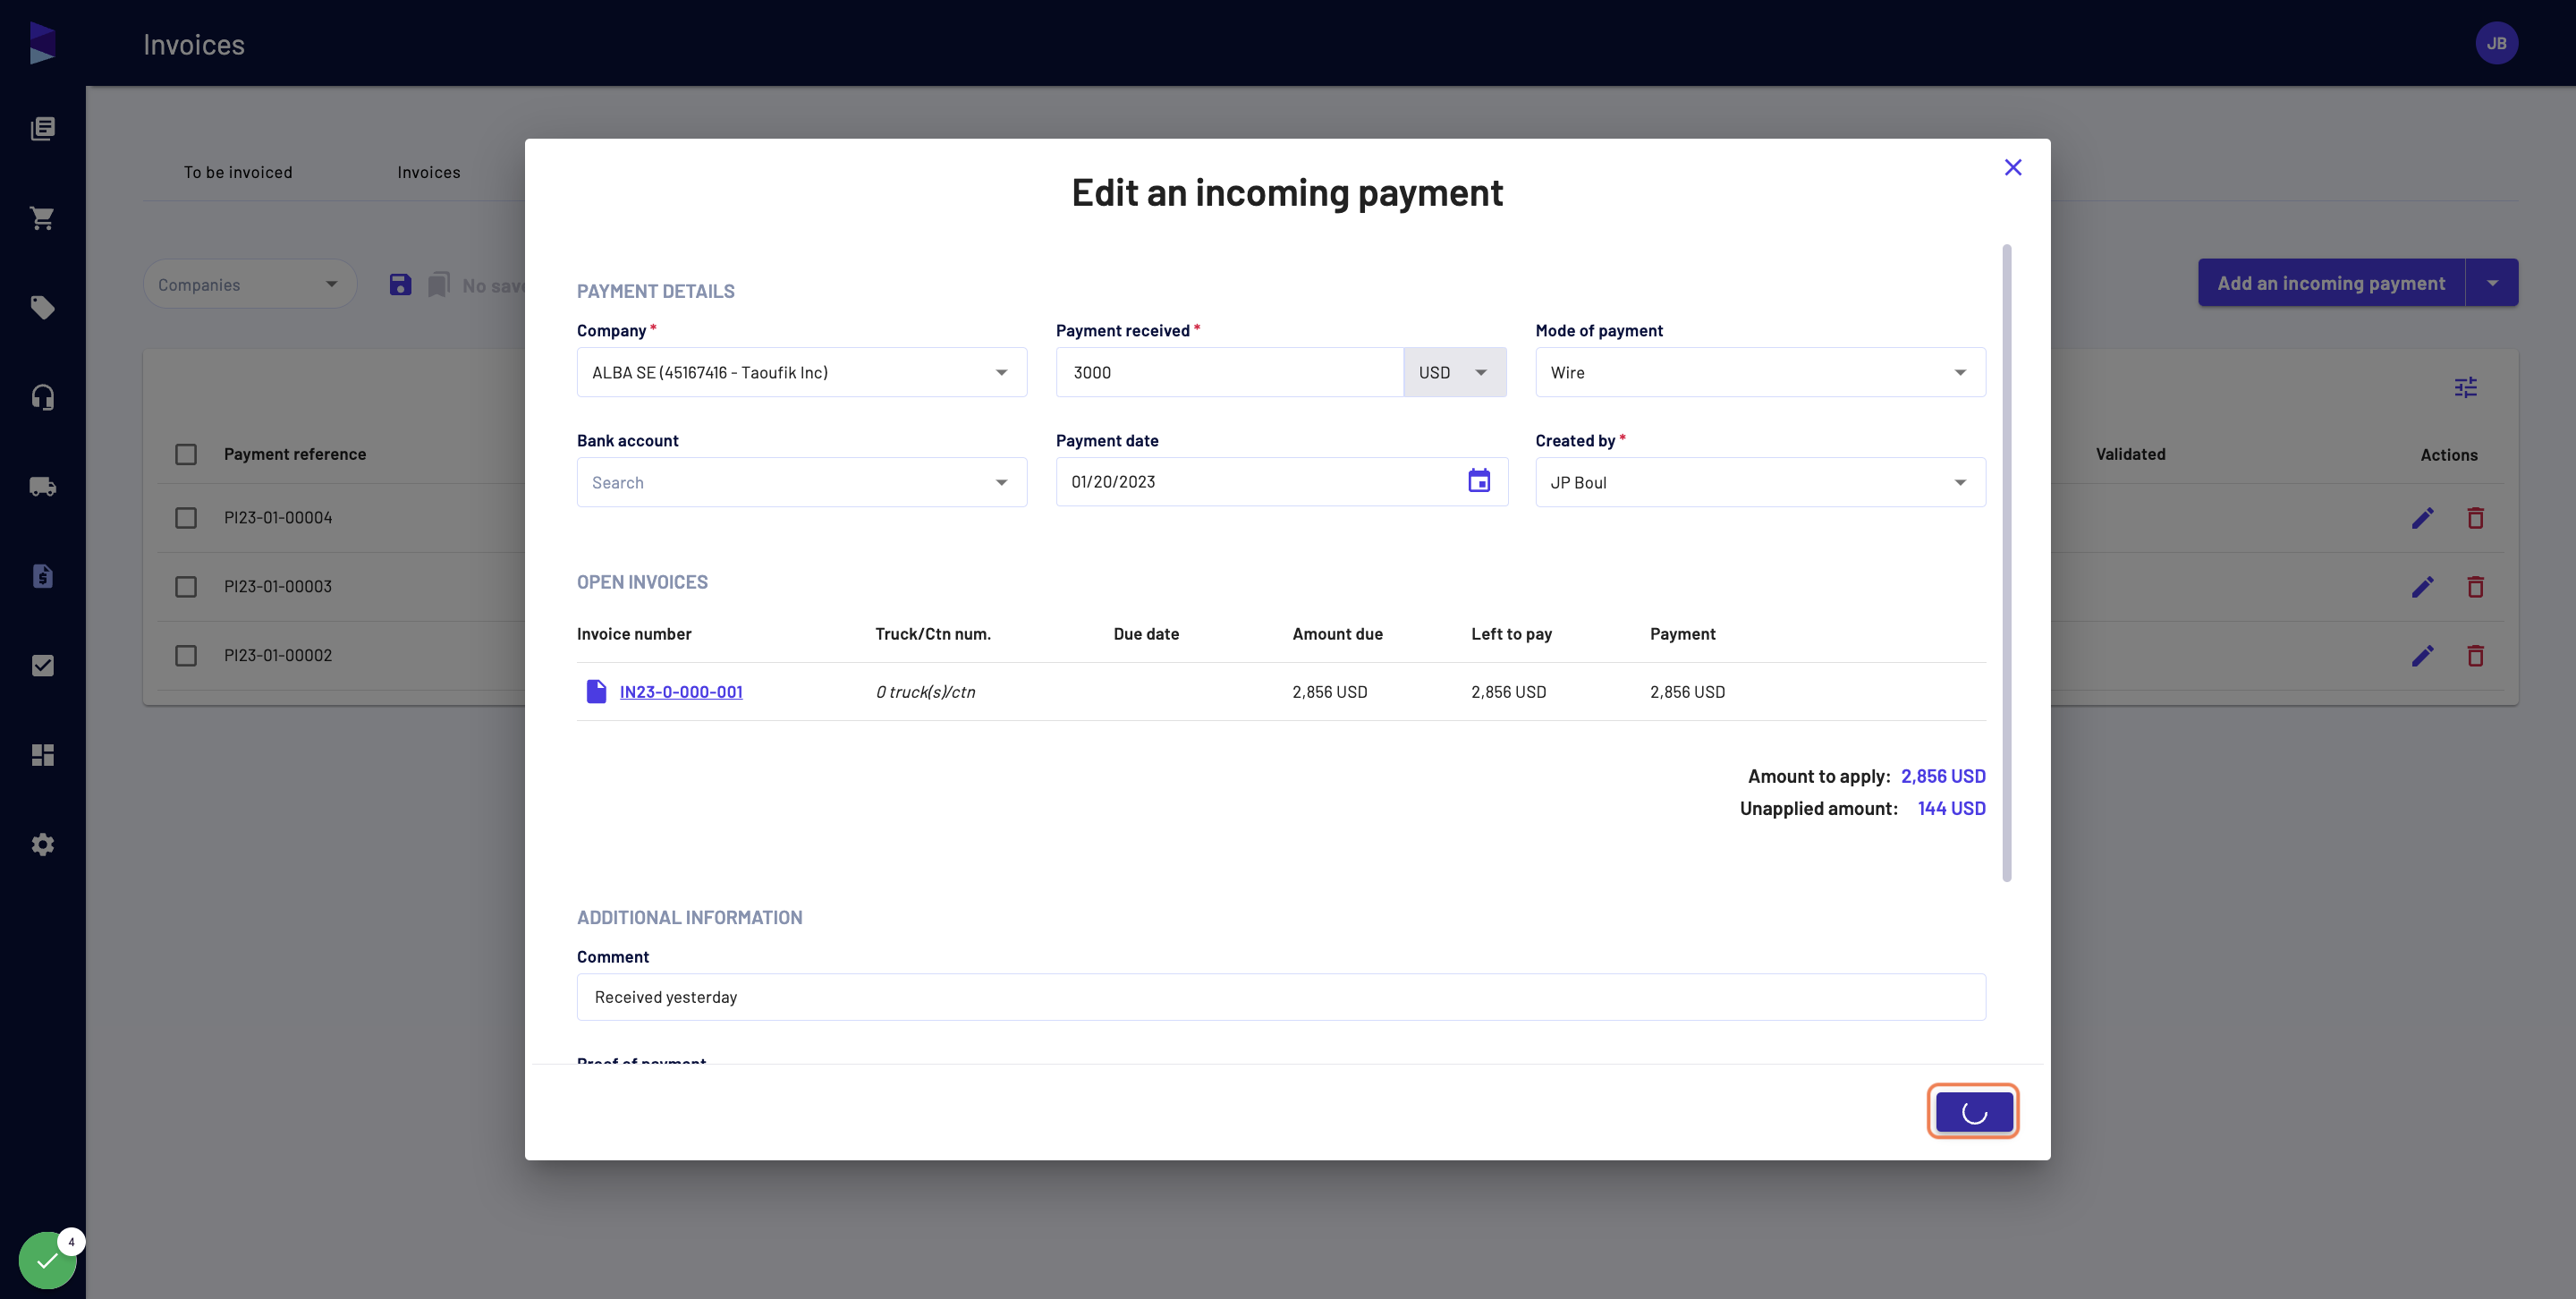Toggle the select-all Payment reference checkbox
The height and width of the screenshot is (1299, 2576).
[186, 454]
